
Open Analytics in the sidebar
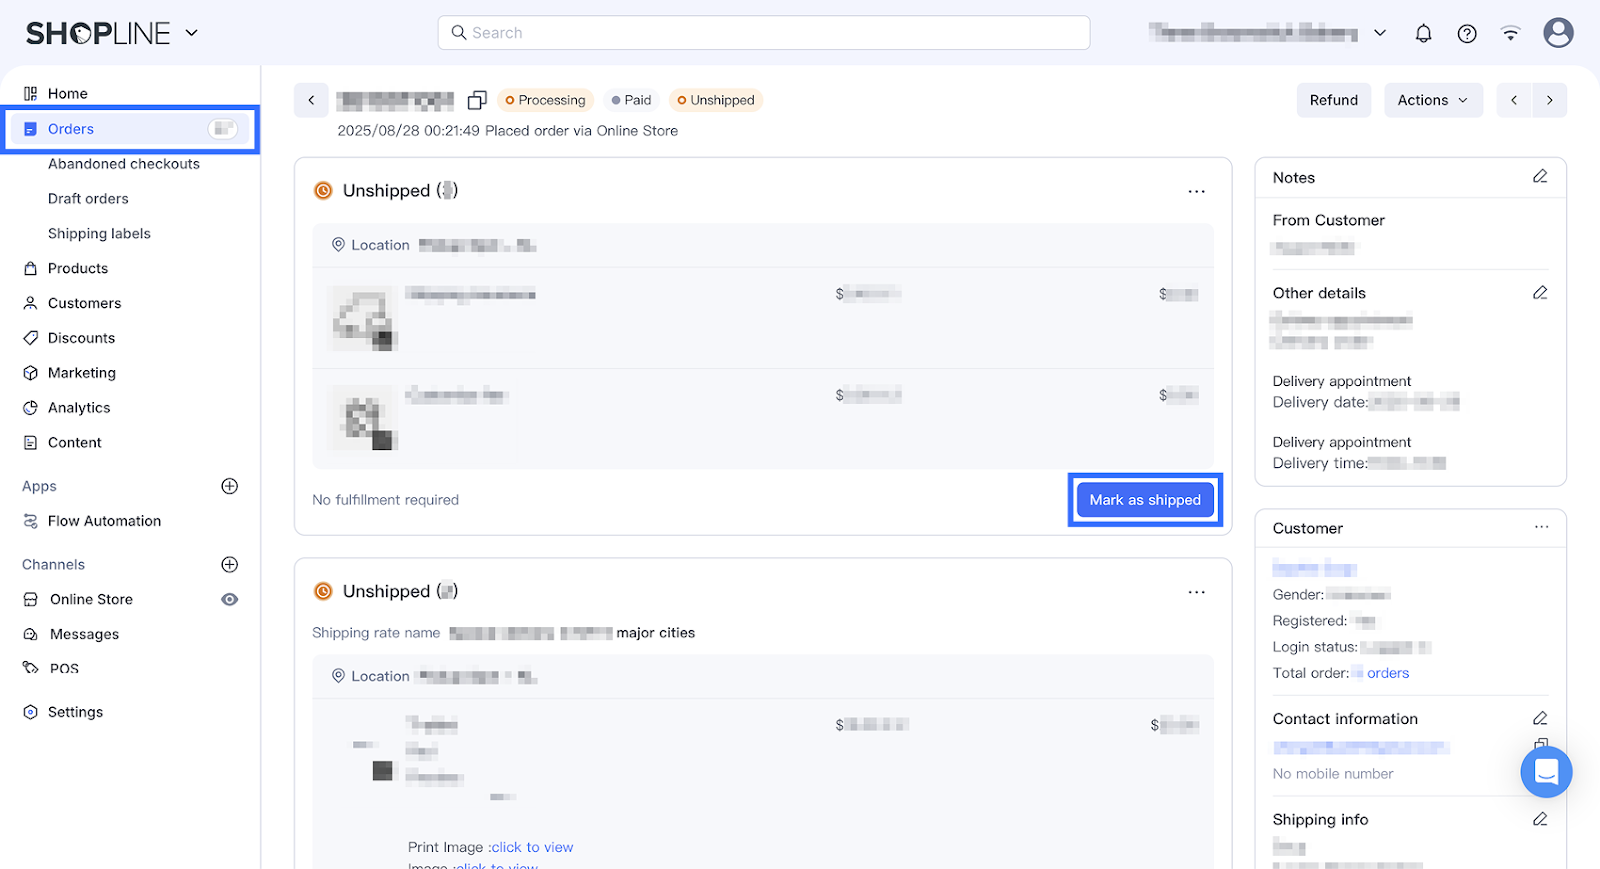tap(79, 408)
